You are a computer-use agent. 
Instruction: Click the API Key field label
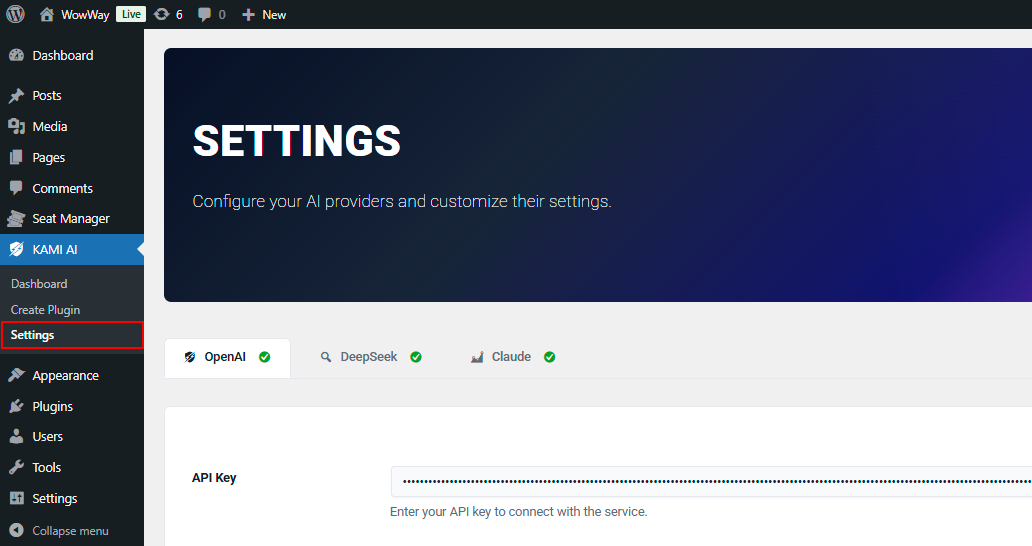point(214,478)
